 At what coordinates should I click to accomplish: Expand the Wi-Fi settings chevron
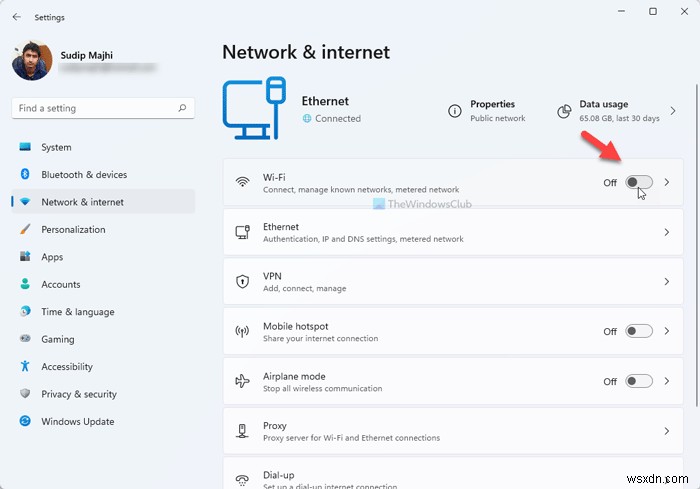(667, 182)
